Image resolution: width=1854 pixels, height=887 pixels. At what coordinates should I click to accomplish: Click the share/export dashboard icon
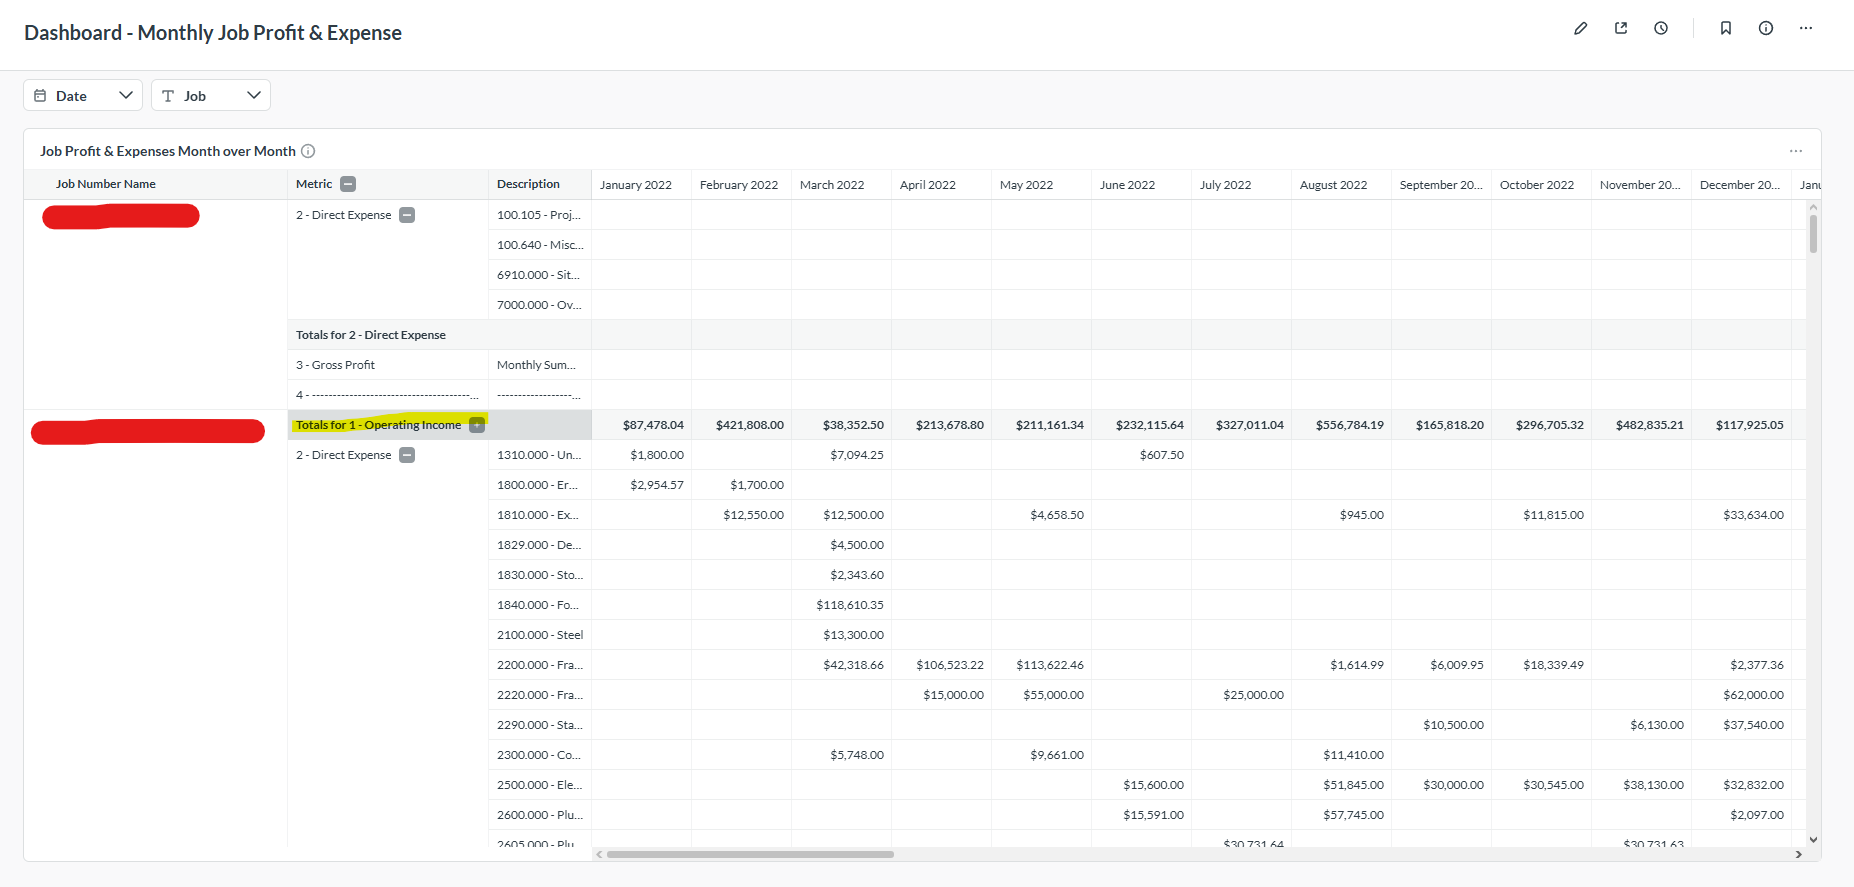1621,28
